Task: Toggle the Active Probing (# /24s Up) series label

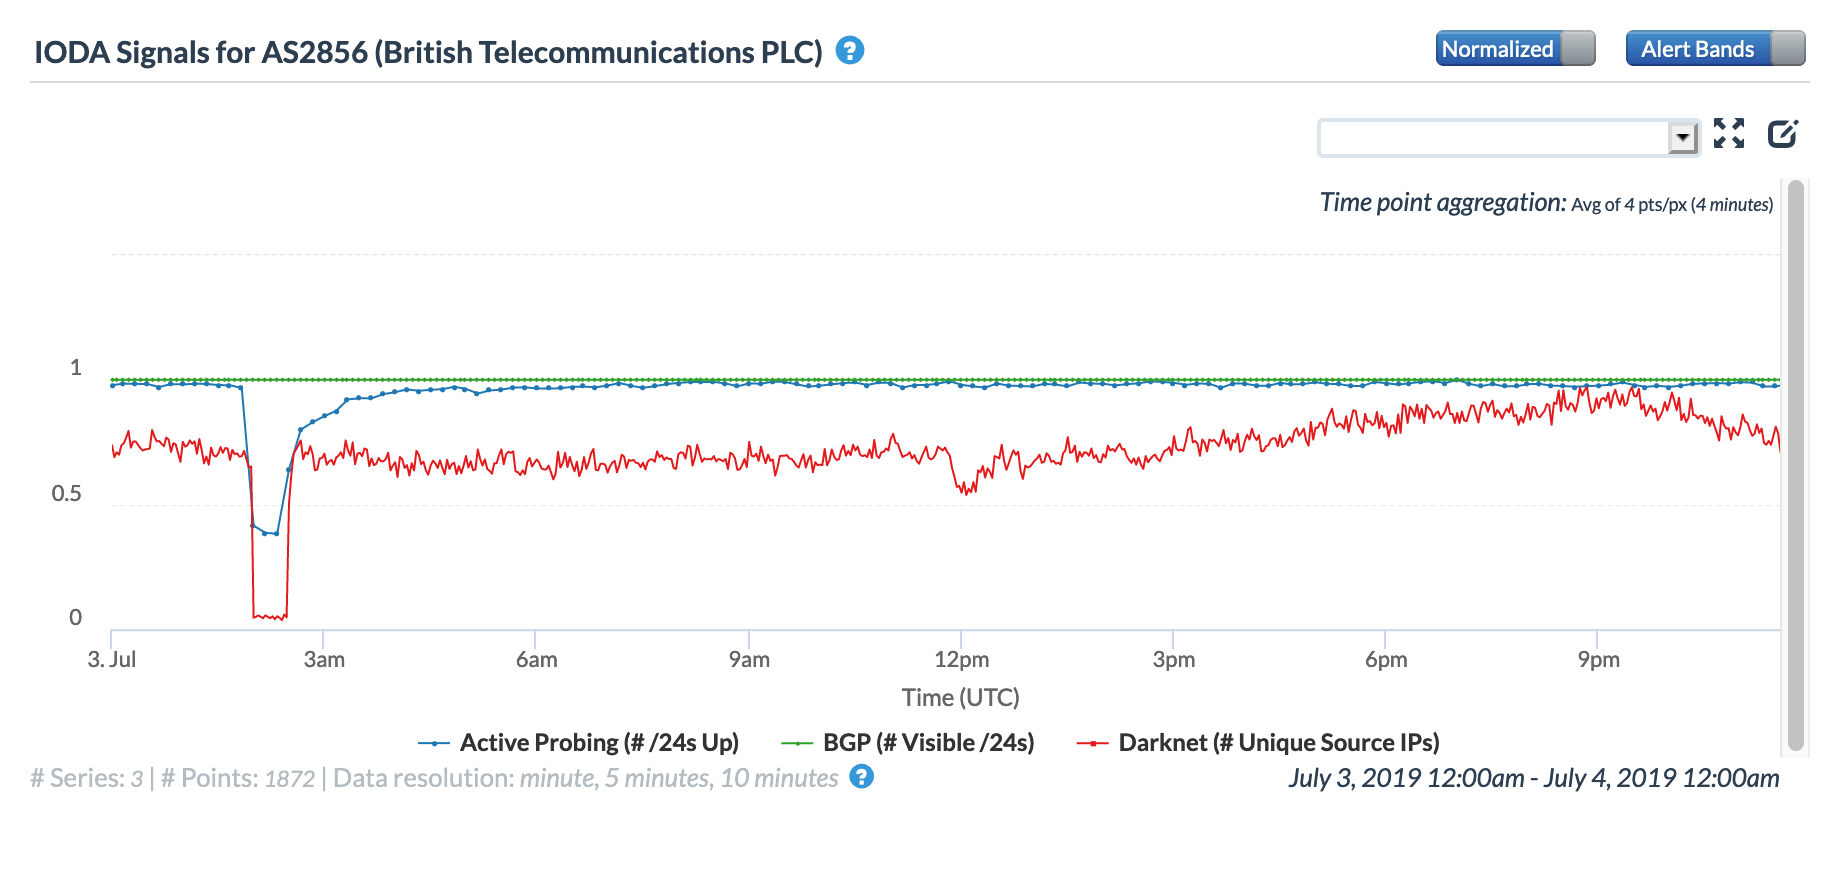Action: [x=599, y=743]
